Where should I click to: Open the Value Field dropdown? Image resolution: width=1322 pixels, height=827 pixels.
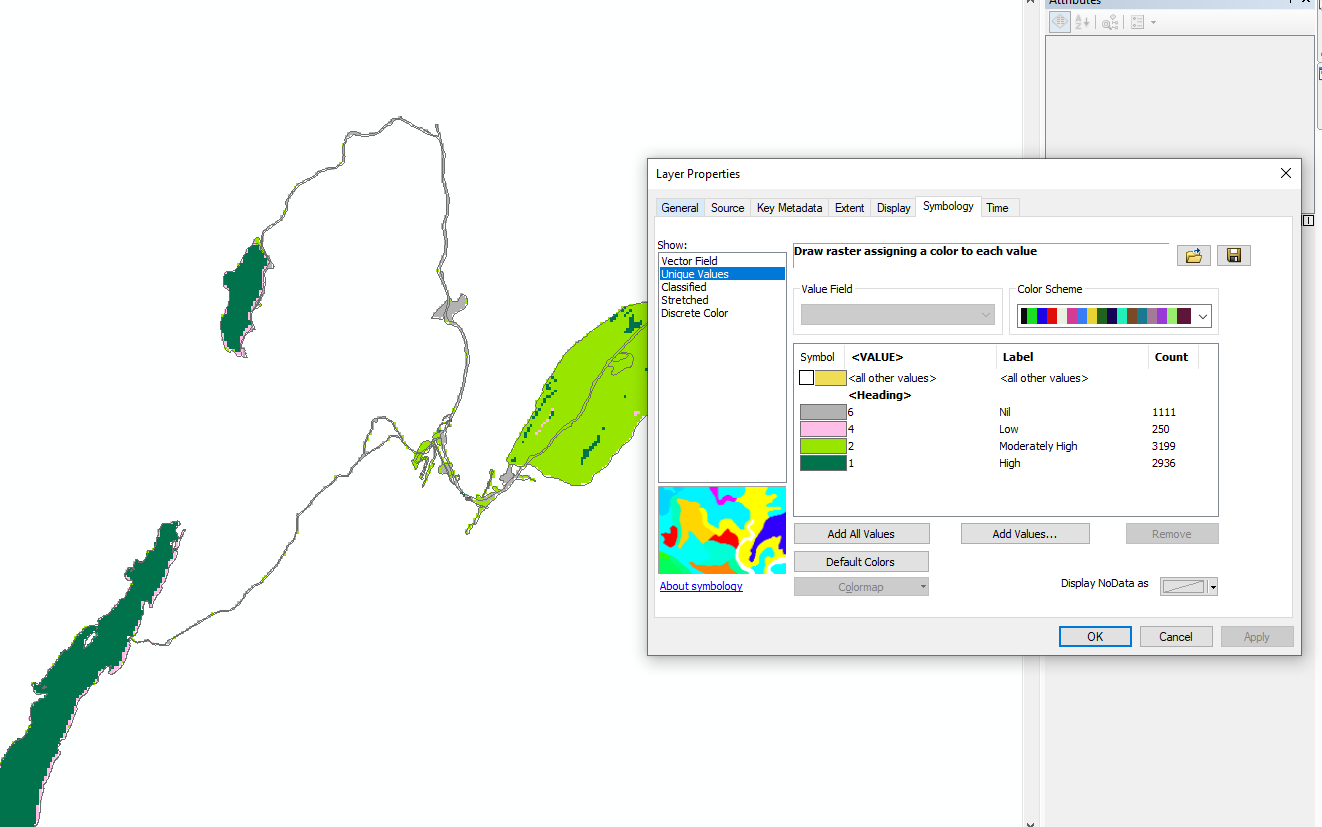898,315
